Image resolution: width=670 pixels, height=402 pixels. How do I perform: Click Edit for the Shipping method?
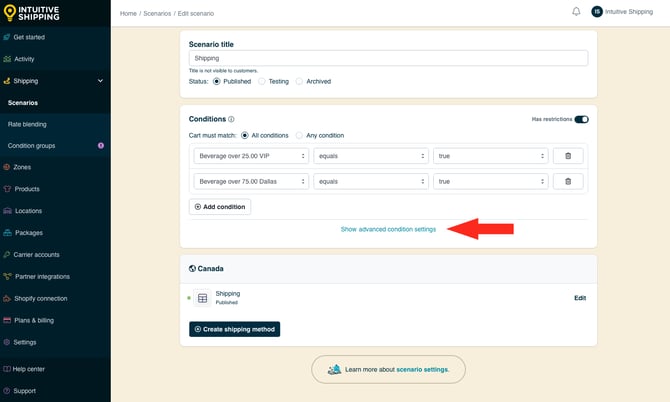[x=580, y=298]
